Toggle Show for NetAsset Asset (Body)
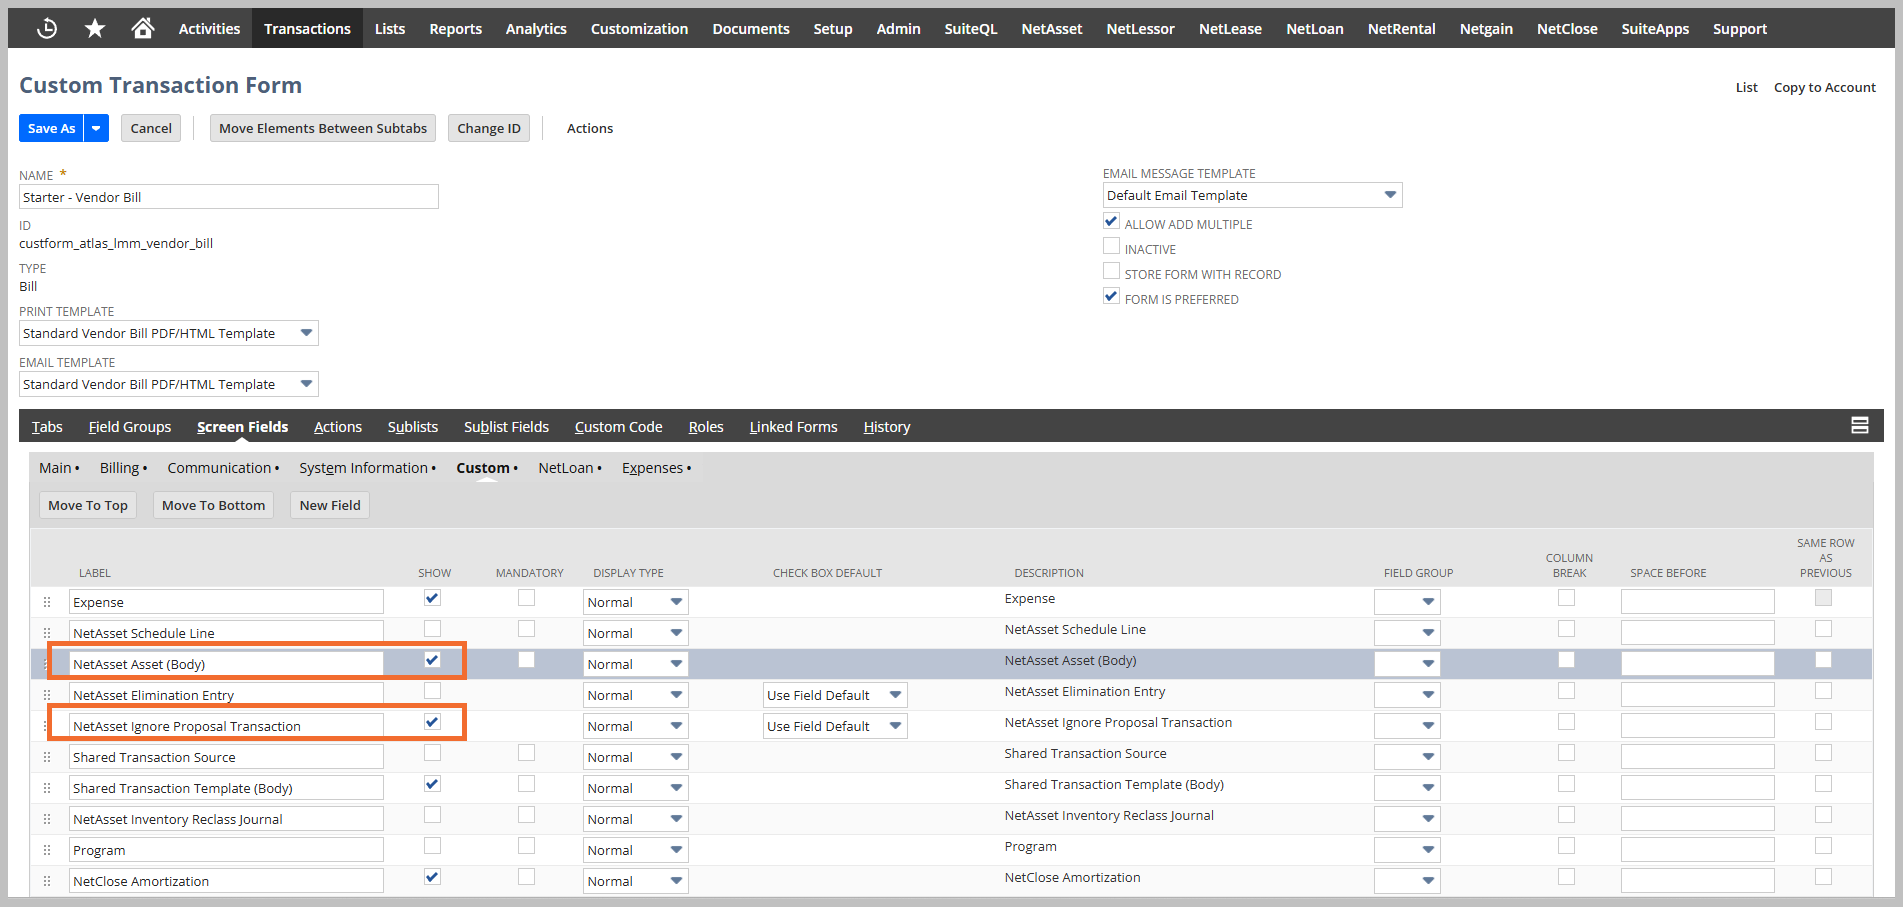Screen dimensions: 1903x907 (x=432, y=660)
